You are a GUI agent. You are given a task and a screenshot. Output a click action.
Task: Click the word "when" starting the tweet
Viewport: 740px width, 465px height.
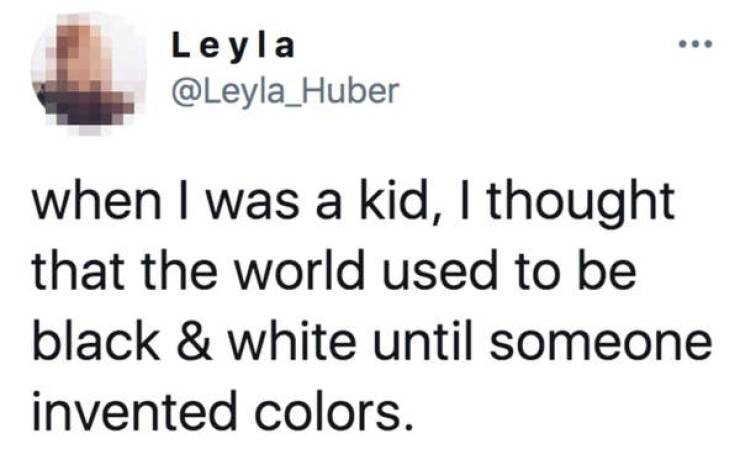[x=99, y=205]
